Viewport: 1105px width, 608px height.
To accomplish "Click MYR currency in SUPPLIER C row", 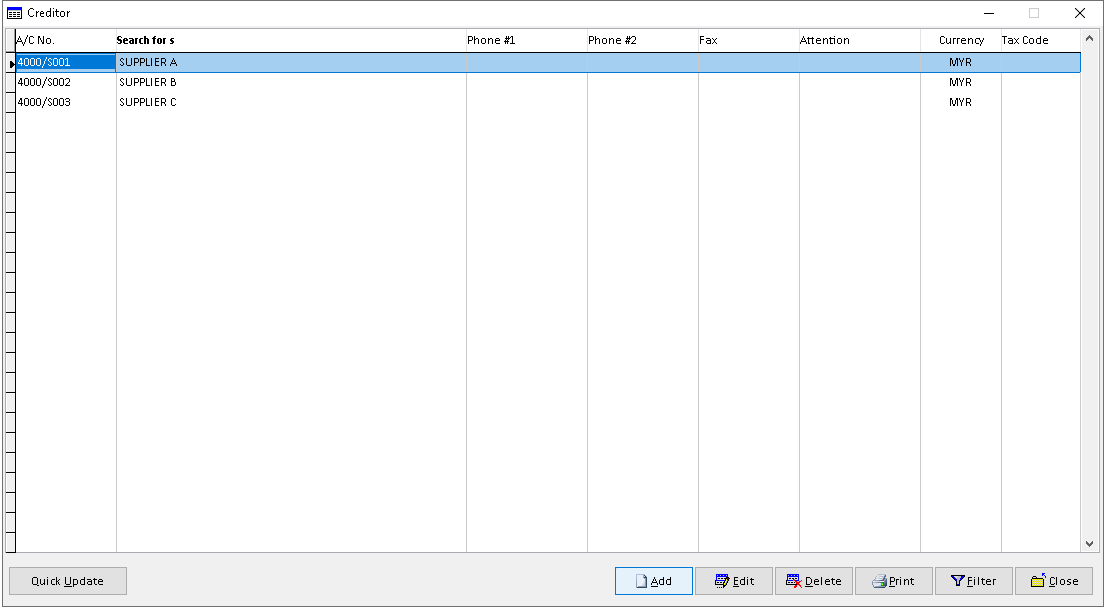I will pyautogui.click(x=961, y=102).
